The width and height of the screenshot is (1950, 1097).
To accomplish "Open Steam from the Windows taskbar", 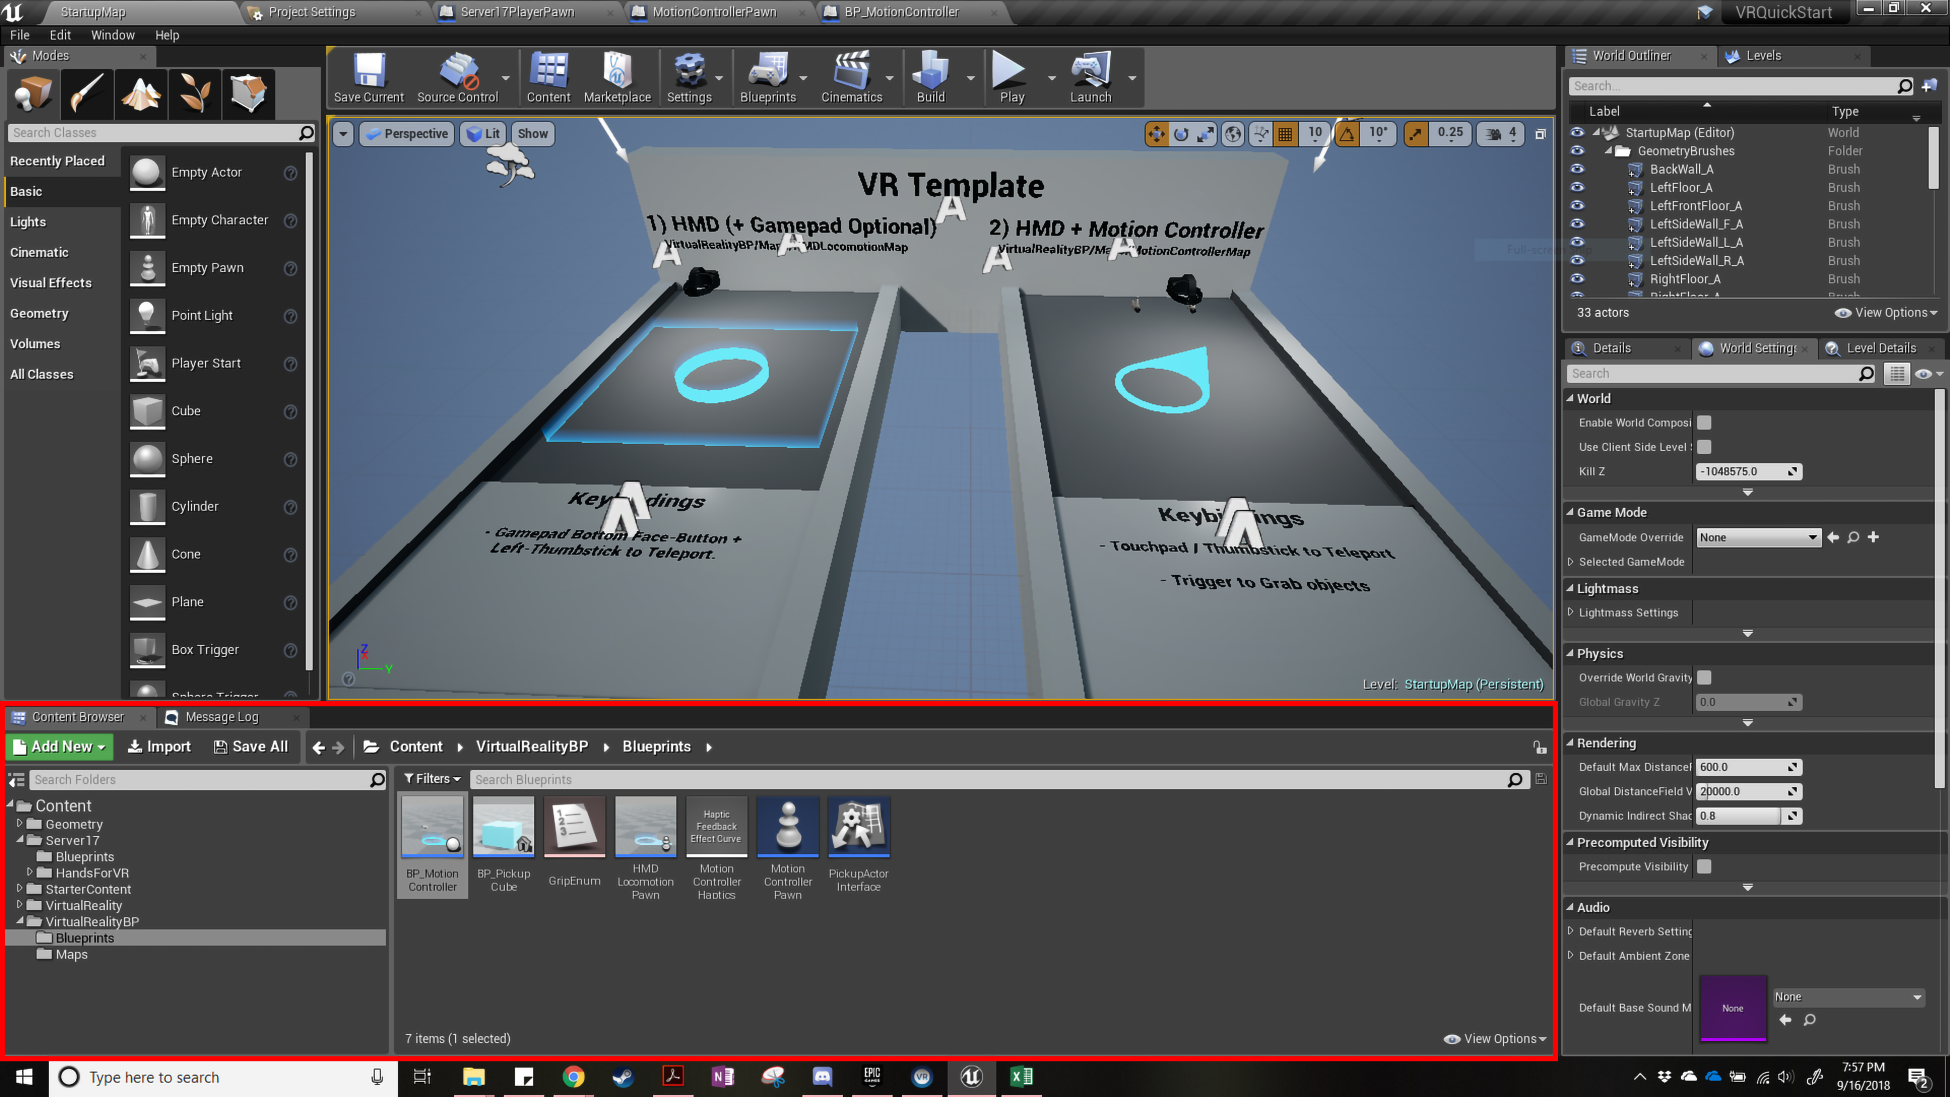I will pyautogui.click(x=623, y=1077).
